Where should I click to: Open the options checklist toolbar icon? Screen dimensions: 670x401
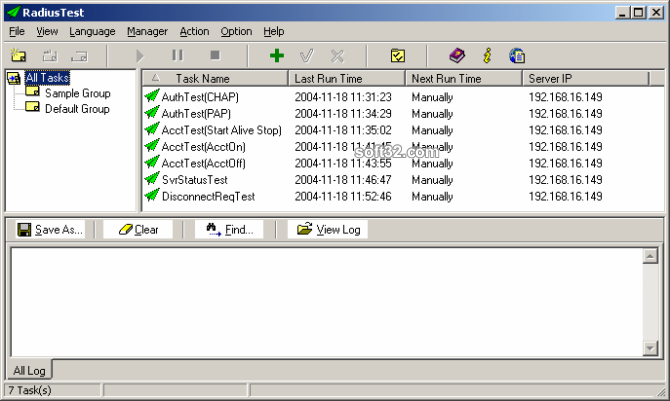coord(398,56)
